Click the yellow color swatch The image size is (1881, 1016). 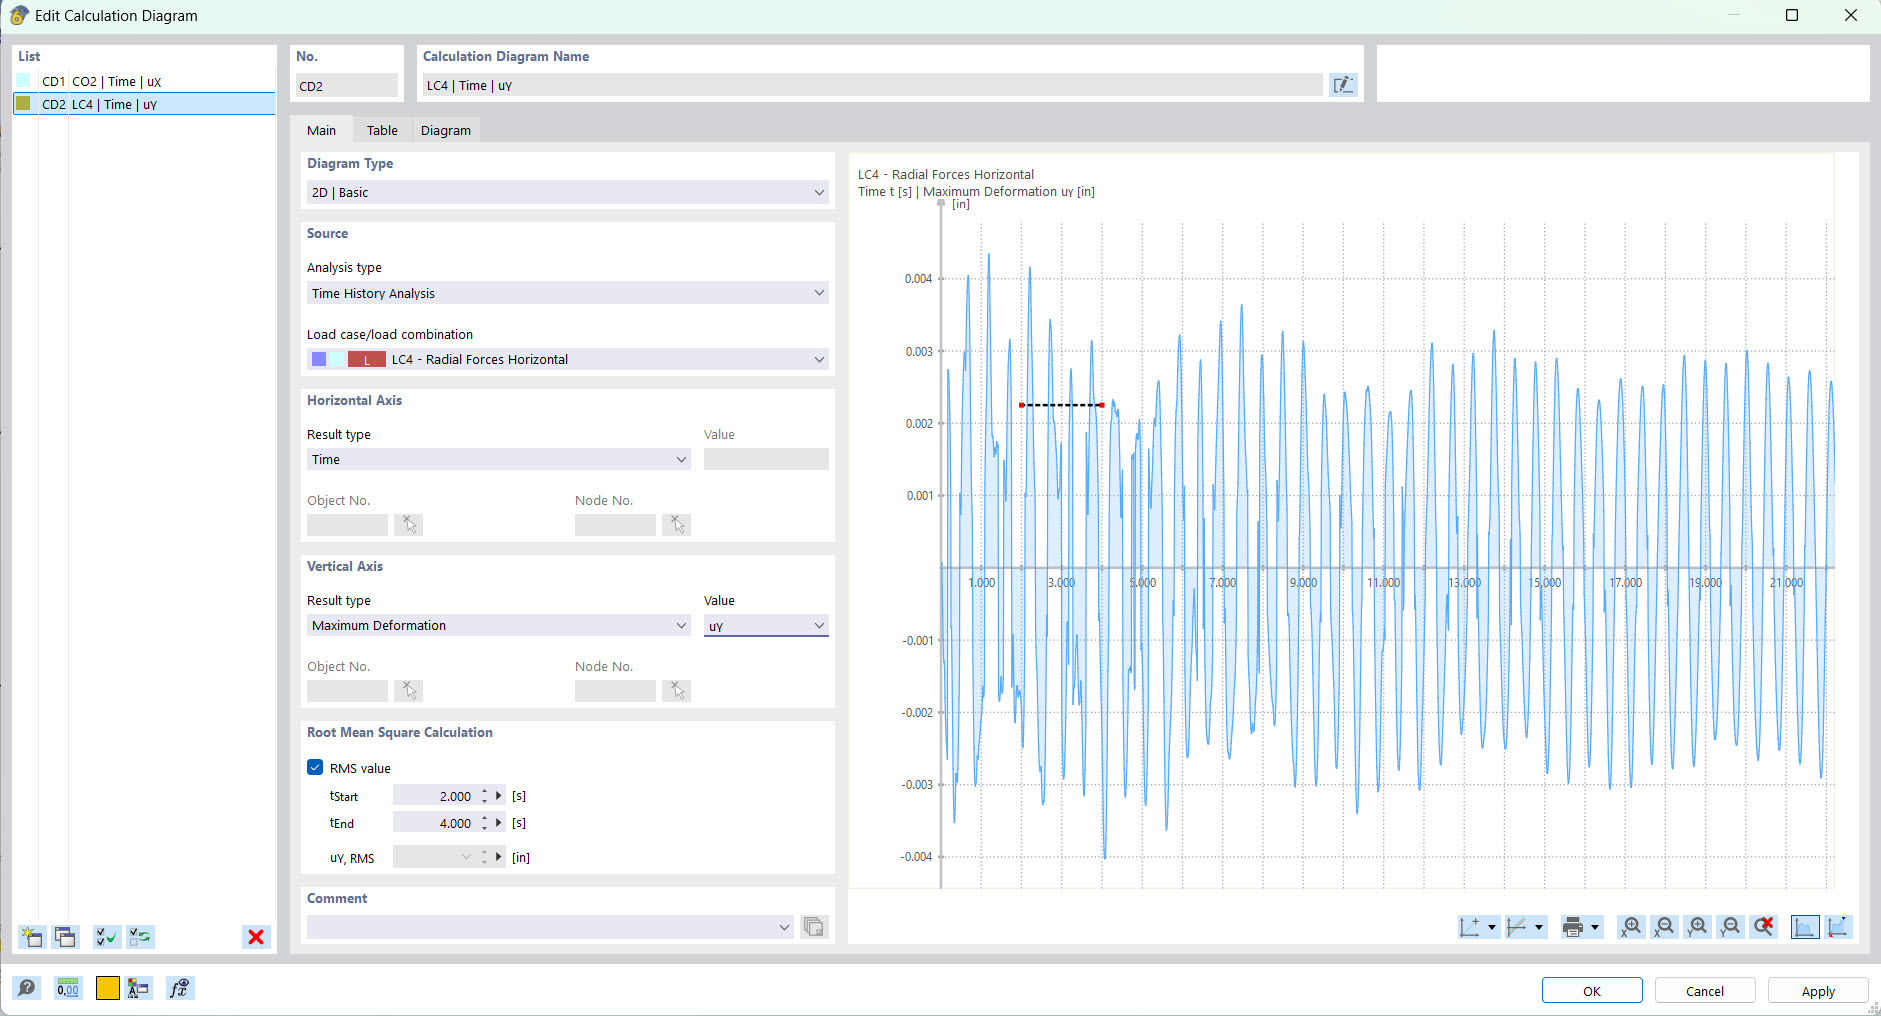106,988
